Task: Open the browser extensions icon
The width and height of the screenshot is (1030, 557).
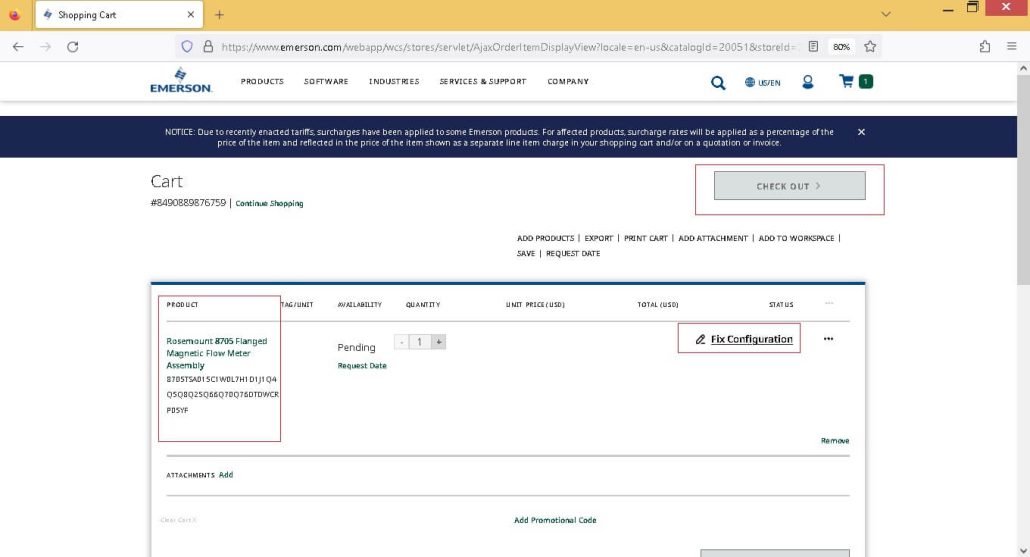Action: [985, 47]
